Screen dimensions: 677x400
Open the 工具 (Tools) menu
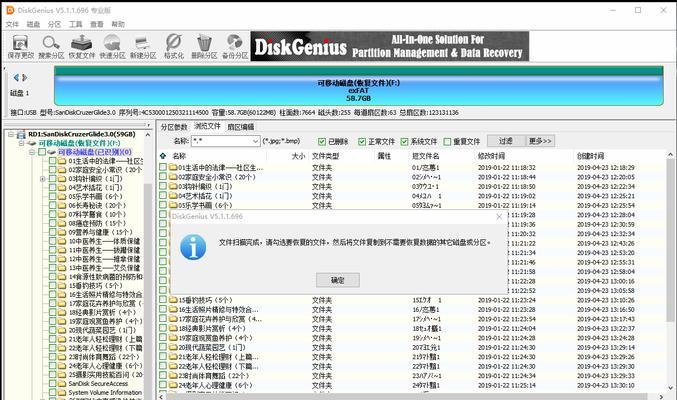point(76,24)
